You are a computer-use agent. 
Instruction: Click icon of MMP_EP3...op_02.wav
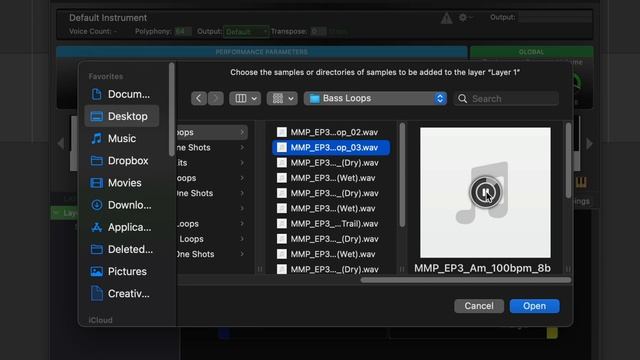point(282,132)
